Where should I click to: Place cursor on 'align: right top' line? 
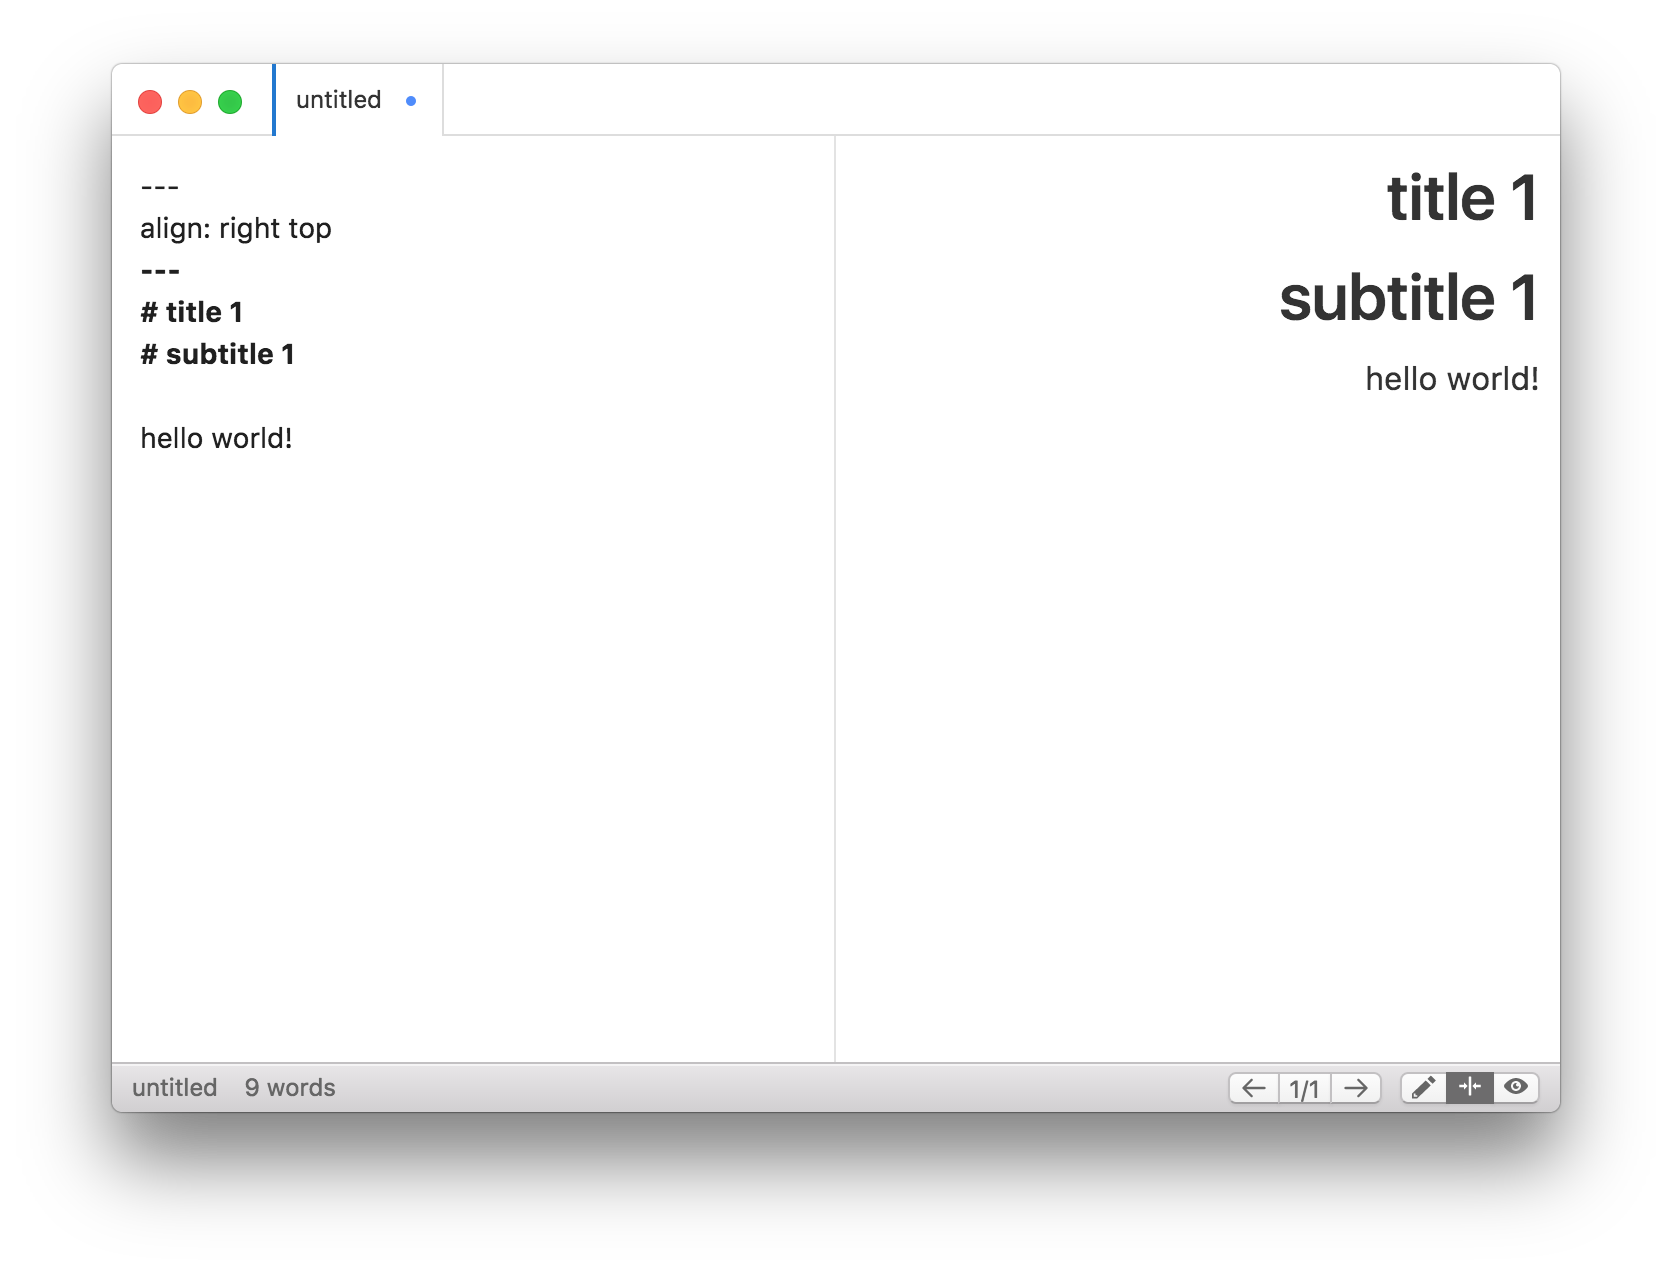point(236,229)
